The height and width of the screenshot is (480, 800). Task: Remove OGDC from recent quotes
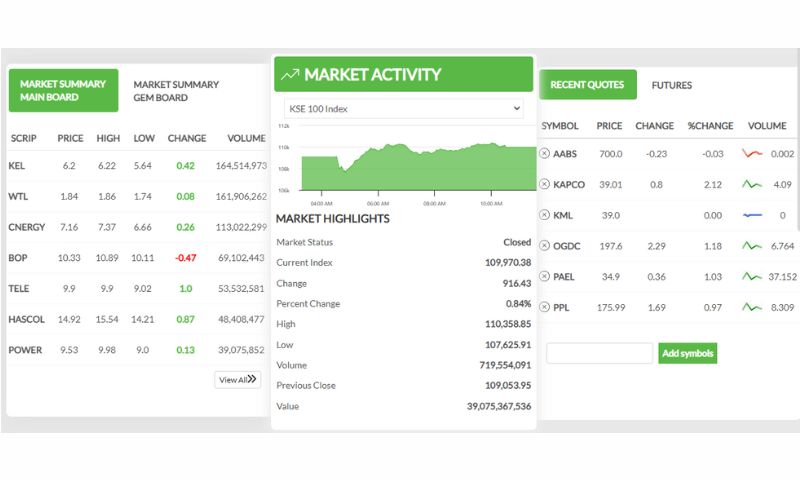point(544,246)
